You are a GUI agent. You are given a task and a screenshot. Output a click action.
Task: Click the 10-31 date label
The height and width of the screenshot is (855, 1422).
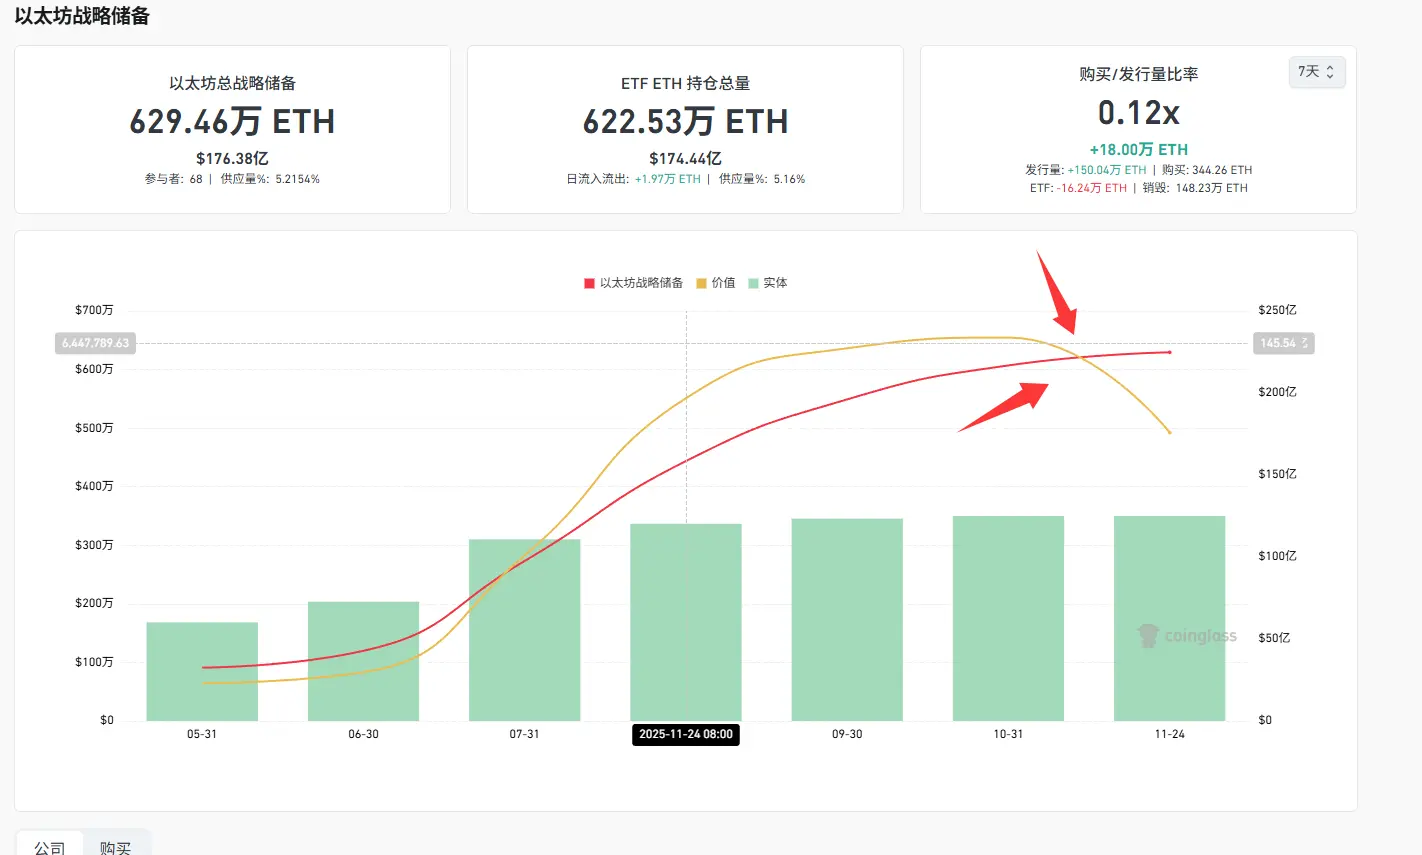(x=1008, y=734)
